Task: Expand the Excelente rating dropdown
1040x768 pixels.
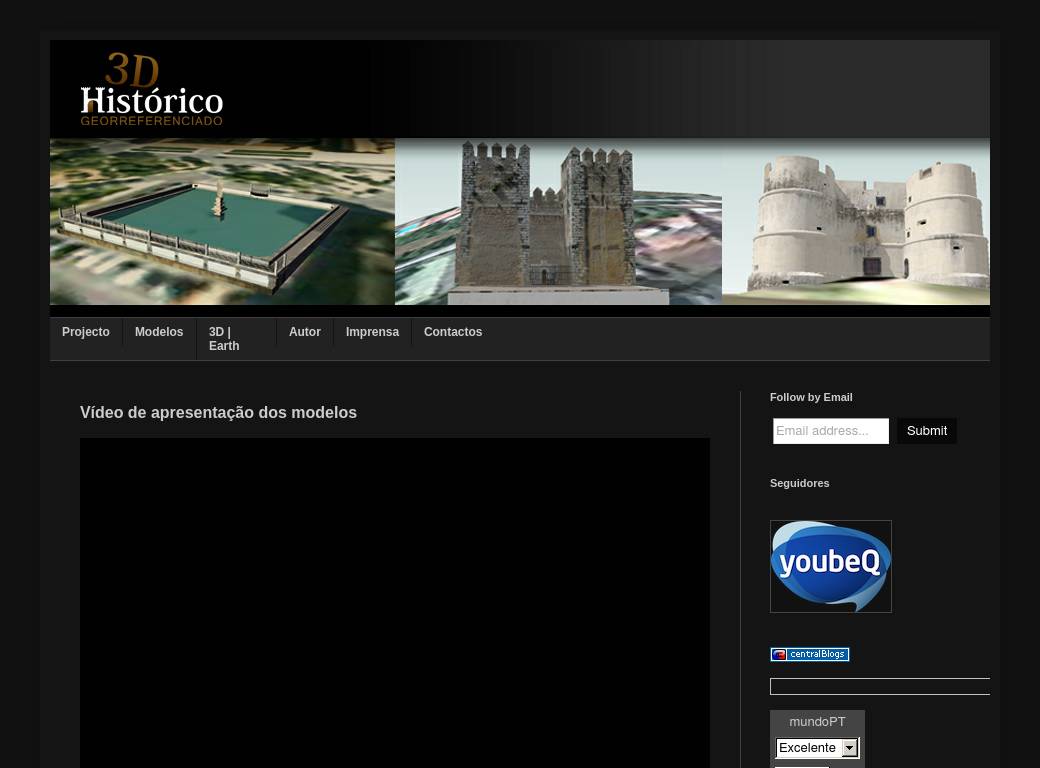Action: [x=817, y=747]
